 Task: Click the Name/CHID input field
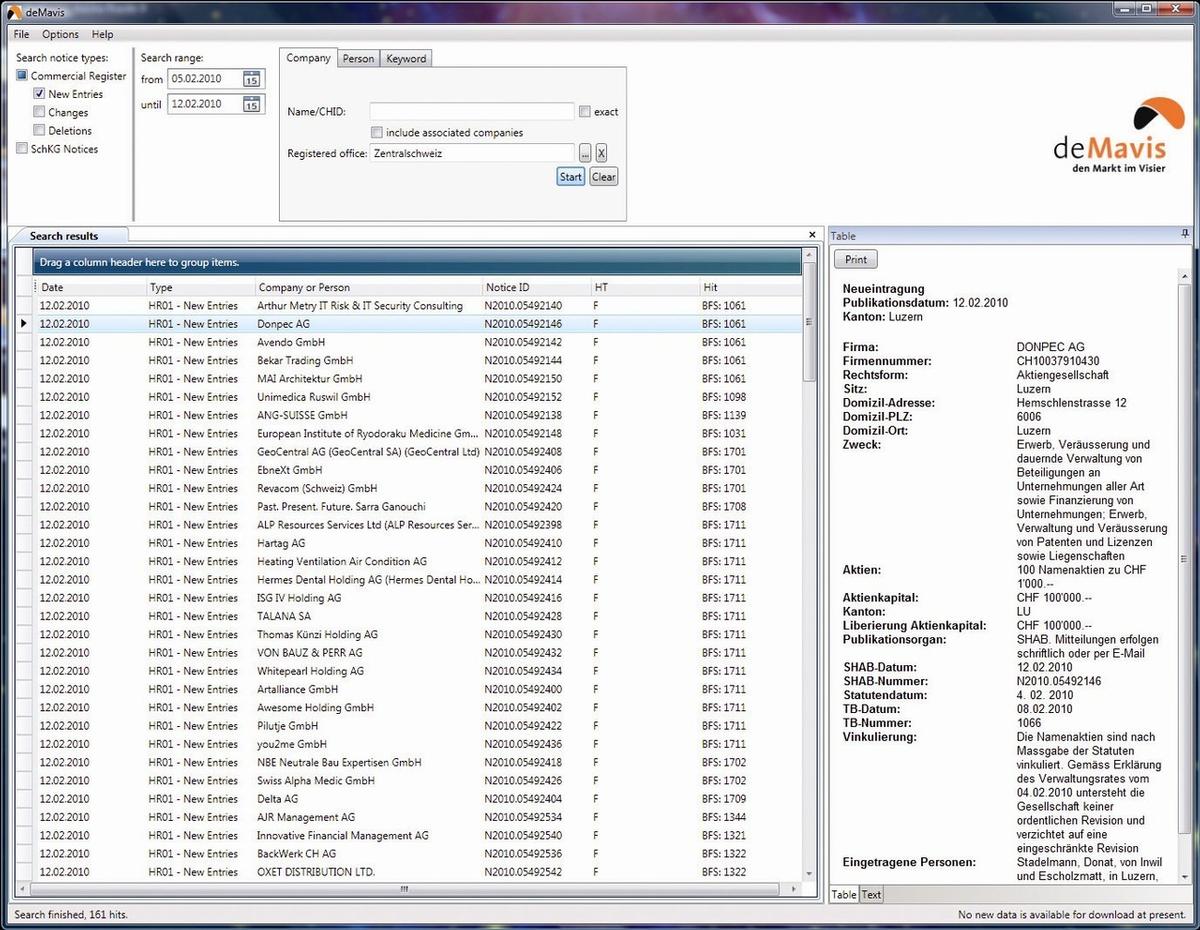(472, 112)
